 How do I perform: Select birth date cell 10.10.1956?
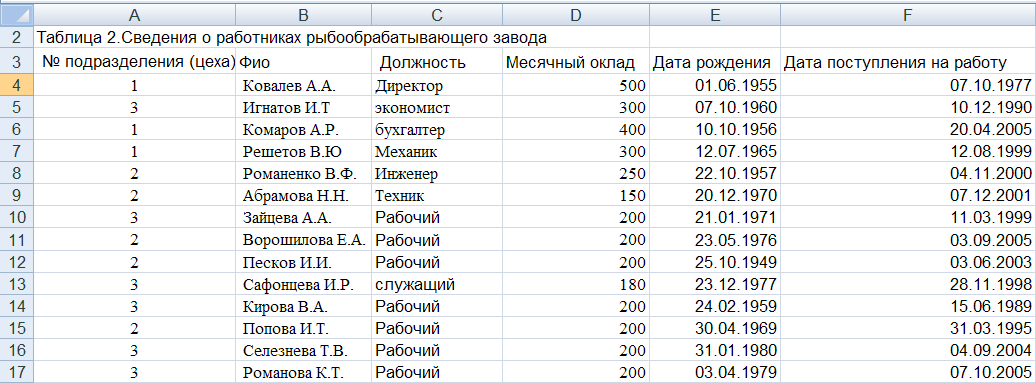pyautogui.click(x=715, y=129)
